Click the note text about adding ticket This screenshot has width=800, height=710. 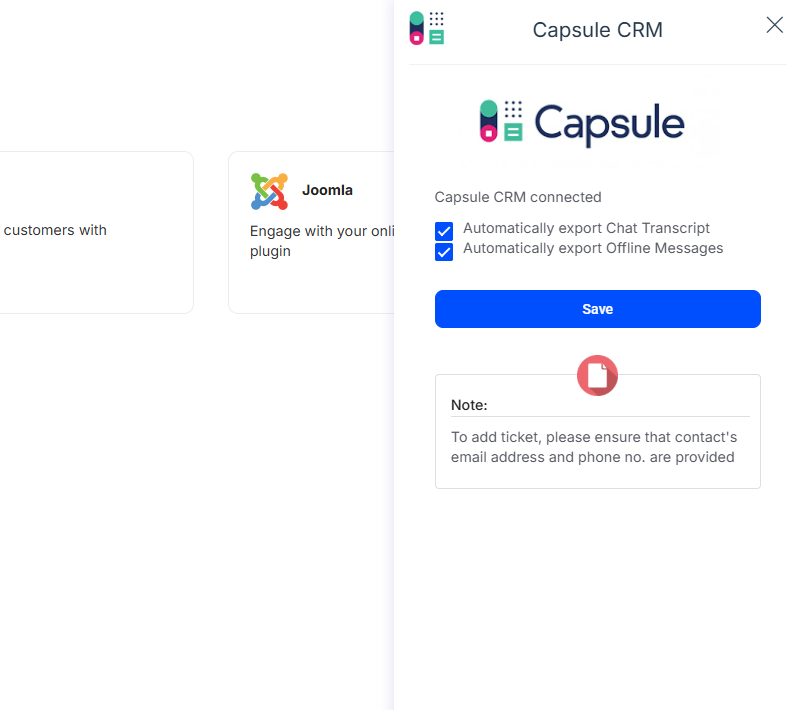click(593, 447)
